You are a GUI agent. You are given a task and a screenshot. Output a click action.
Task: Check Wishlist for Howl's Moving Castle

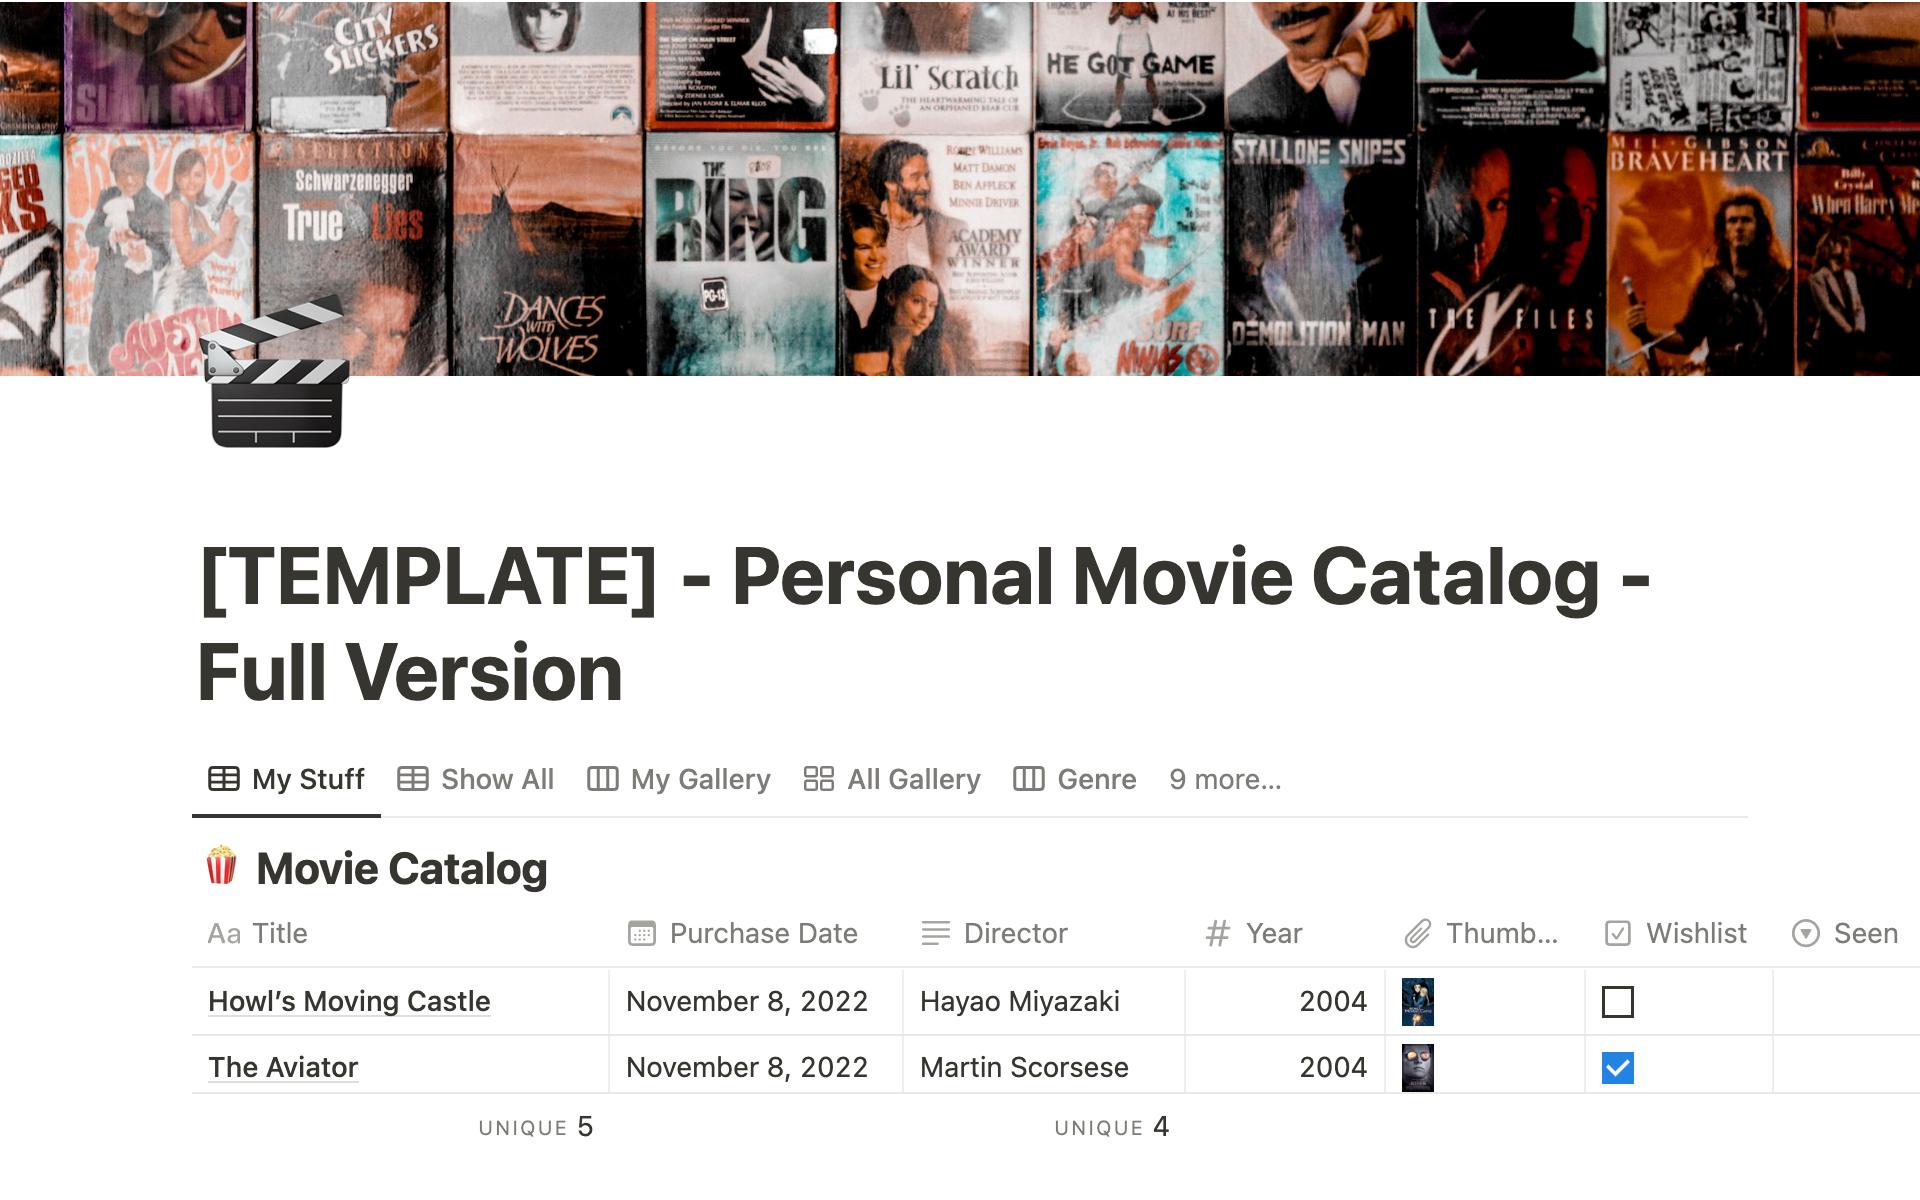tap(1617, 1001)
